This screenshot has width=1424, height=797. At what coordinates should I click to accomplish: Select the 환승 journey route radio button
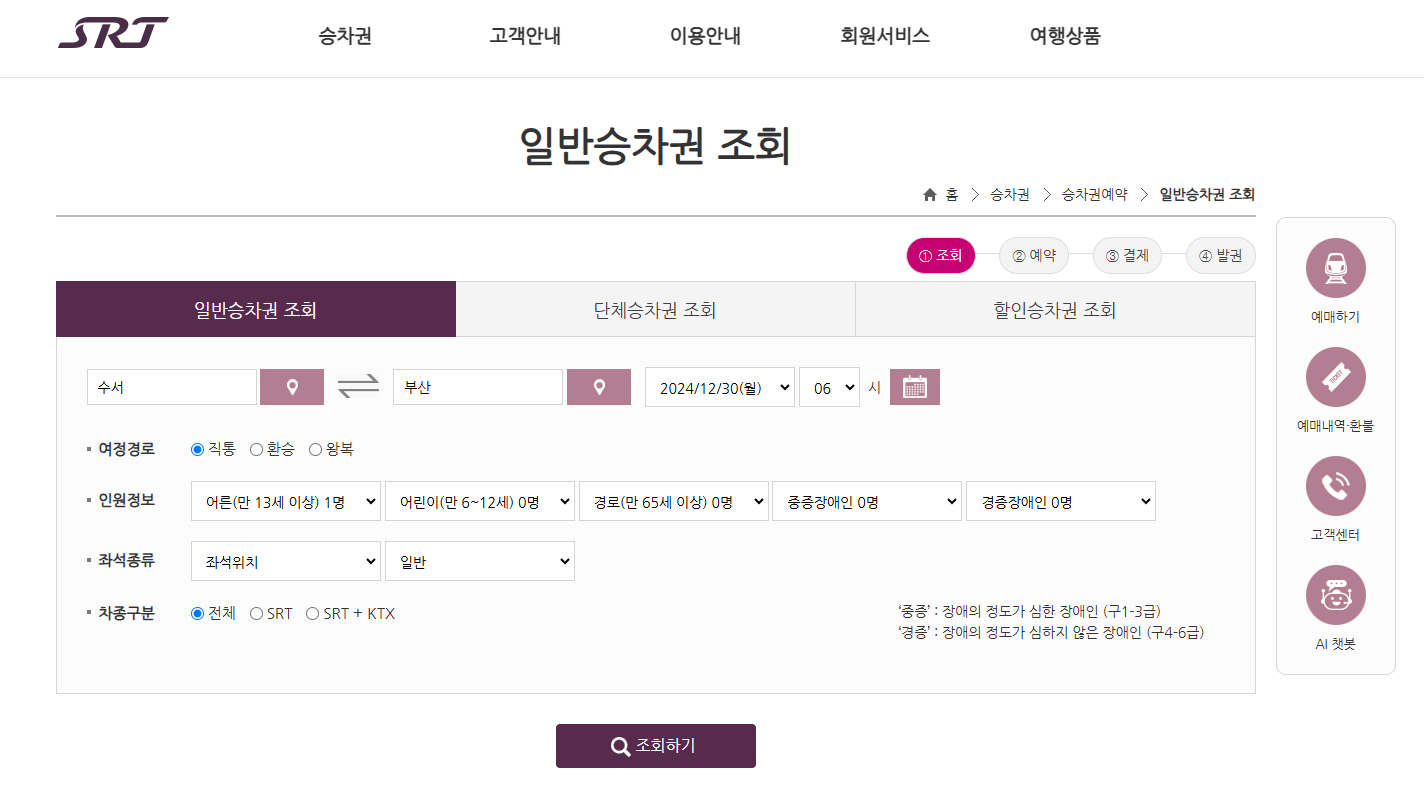(x=255, y=450)
